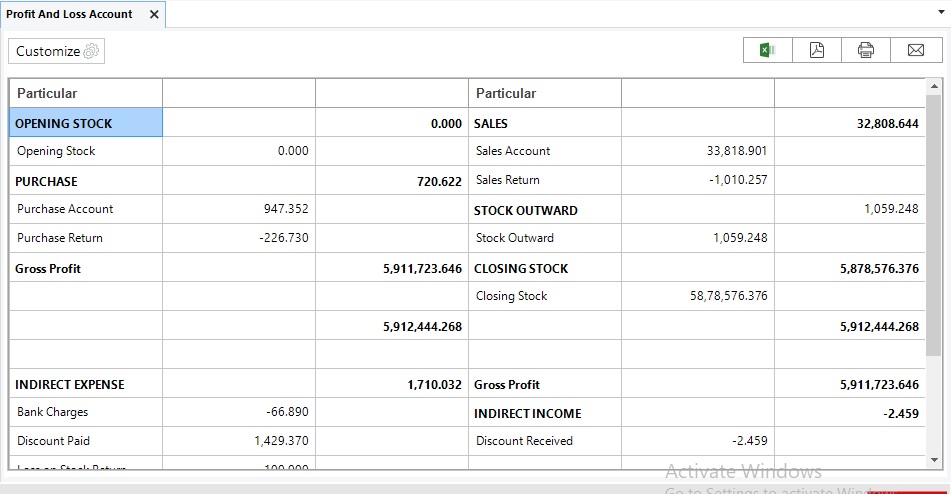Close the Profit And Loss Account tab
The image size is (951, 494).
point(154,15)
